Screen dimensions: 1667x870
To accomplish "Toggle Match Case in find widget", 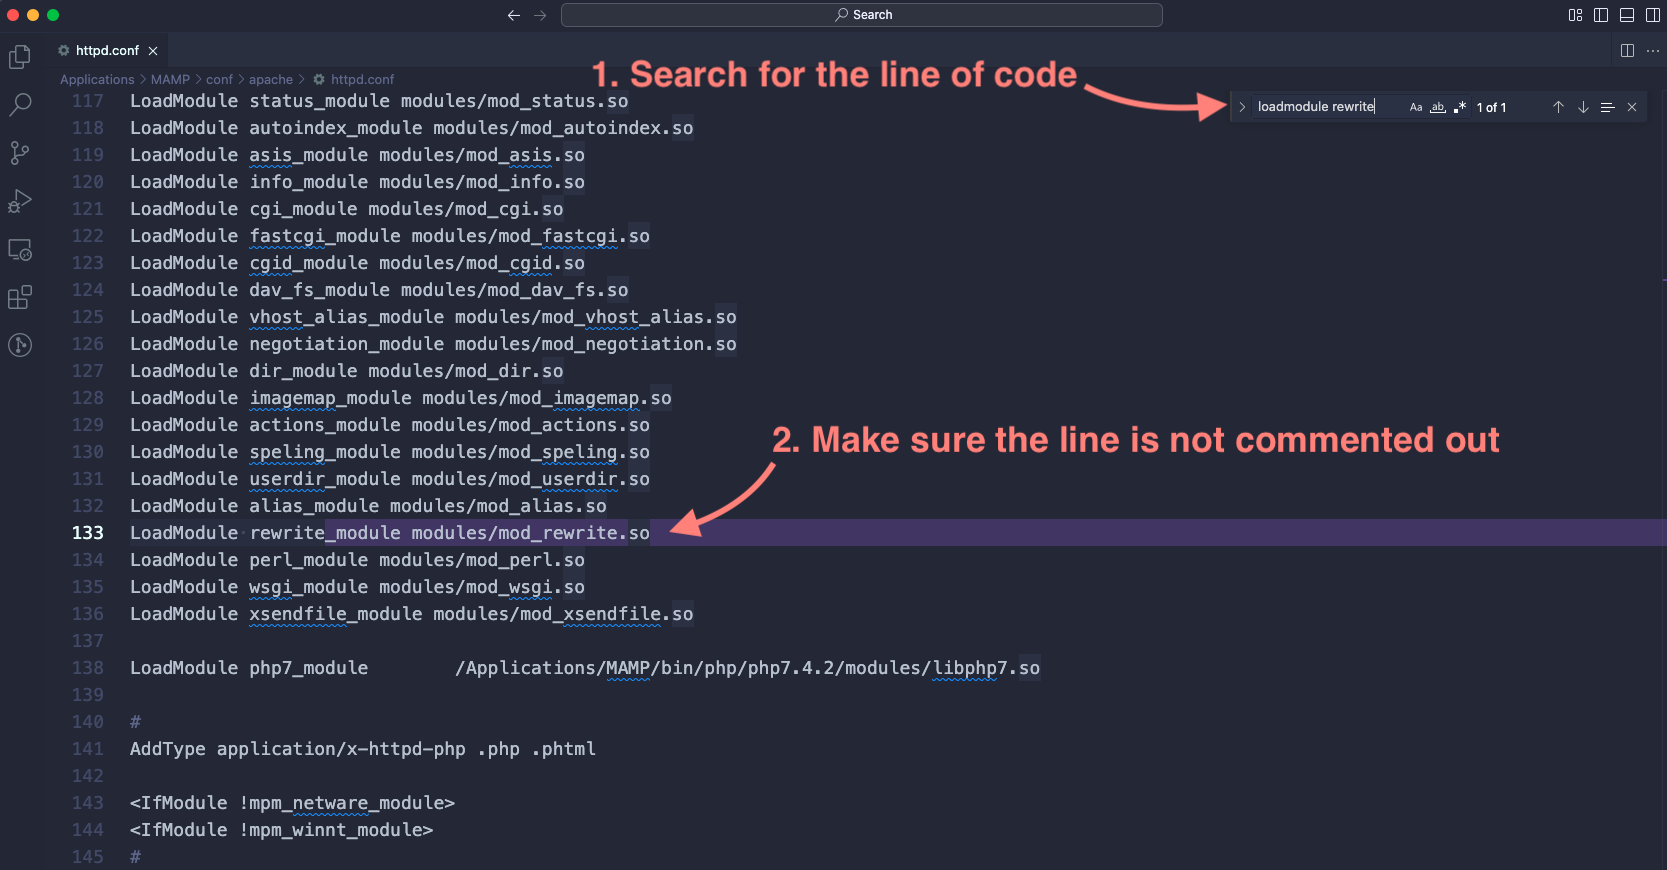I will pyautogui.click(x=1416, y=107).
